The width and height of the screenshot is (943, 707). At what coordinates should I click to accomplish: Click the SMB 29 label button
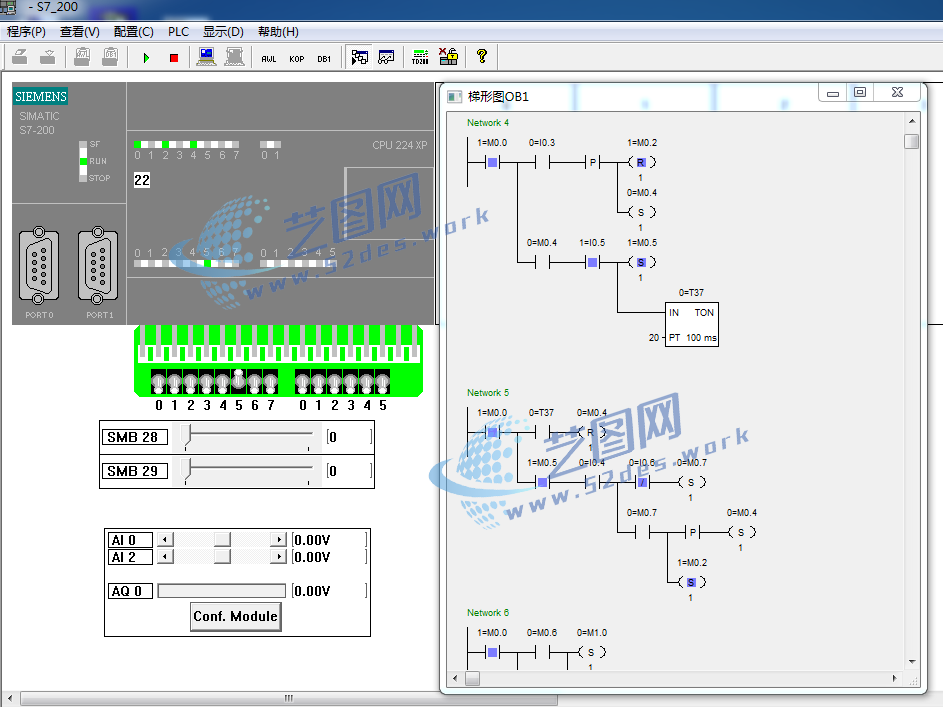[134, 471]
